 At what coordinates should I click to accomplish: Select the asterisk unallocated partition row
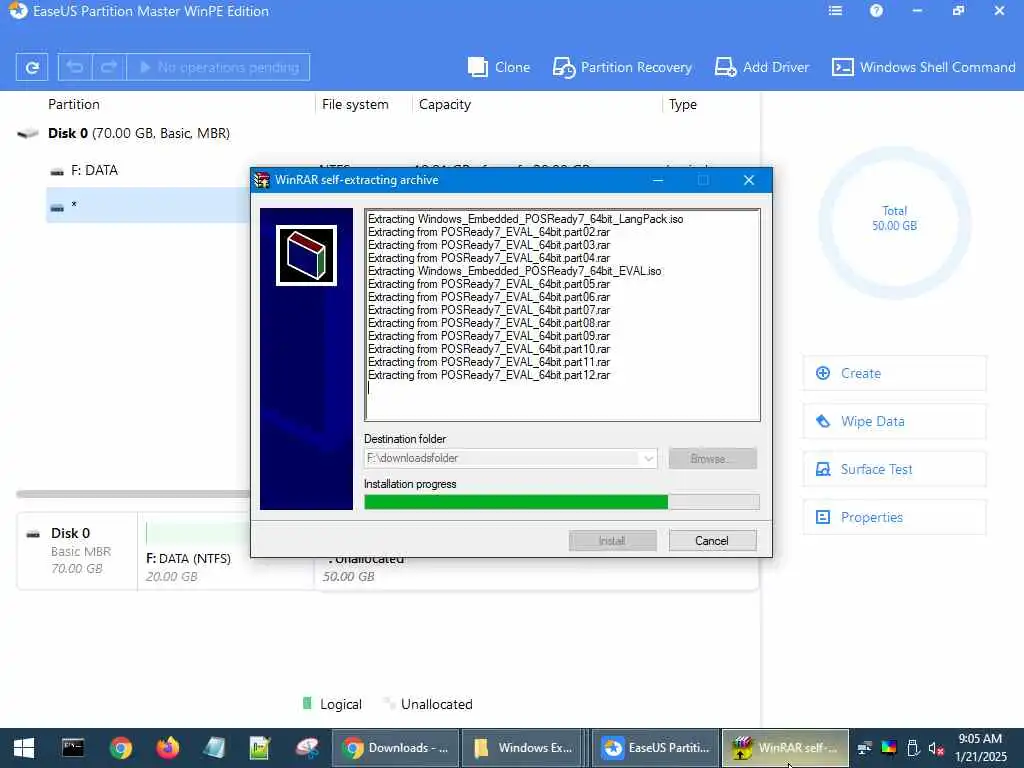click(x=148, y=205)
